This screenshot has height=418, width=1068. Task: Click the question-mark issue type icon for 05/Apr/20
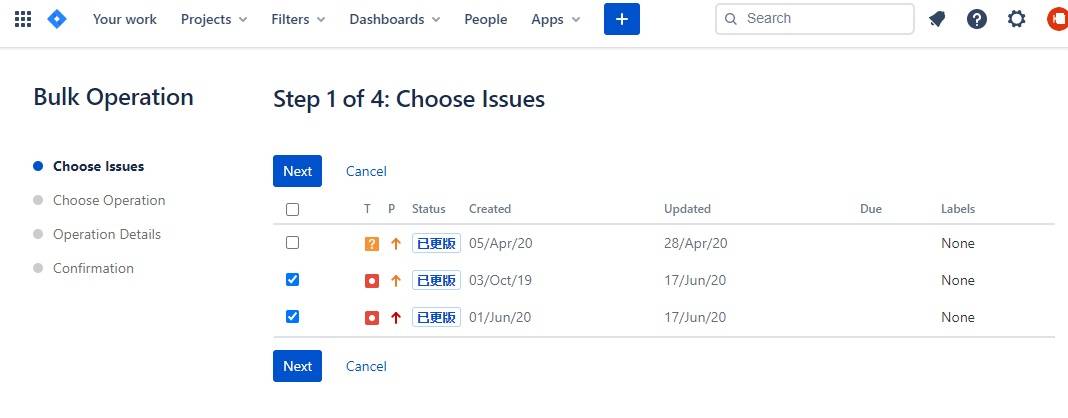point(371,244)
